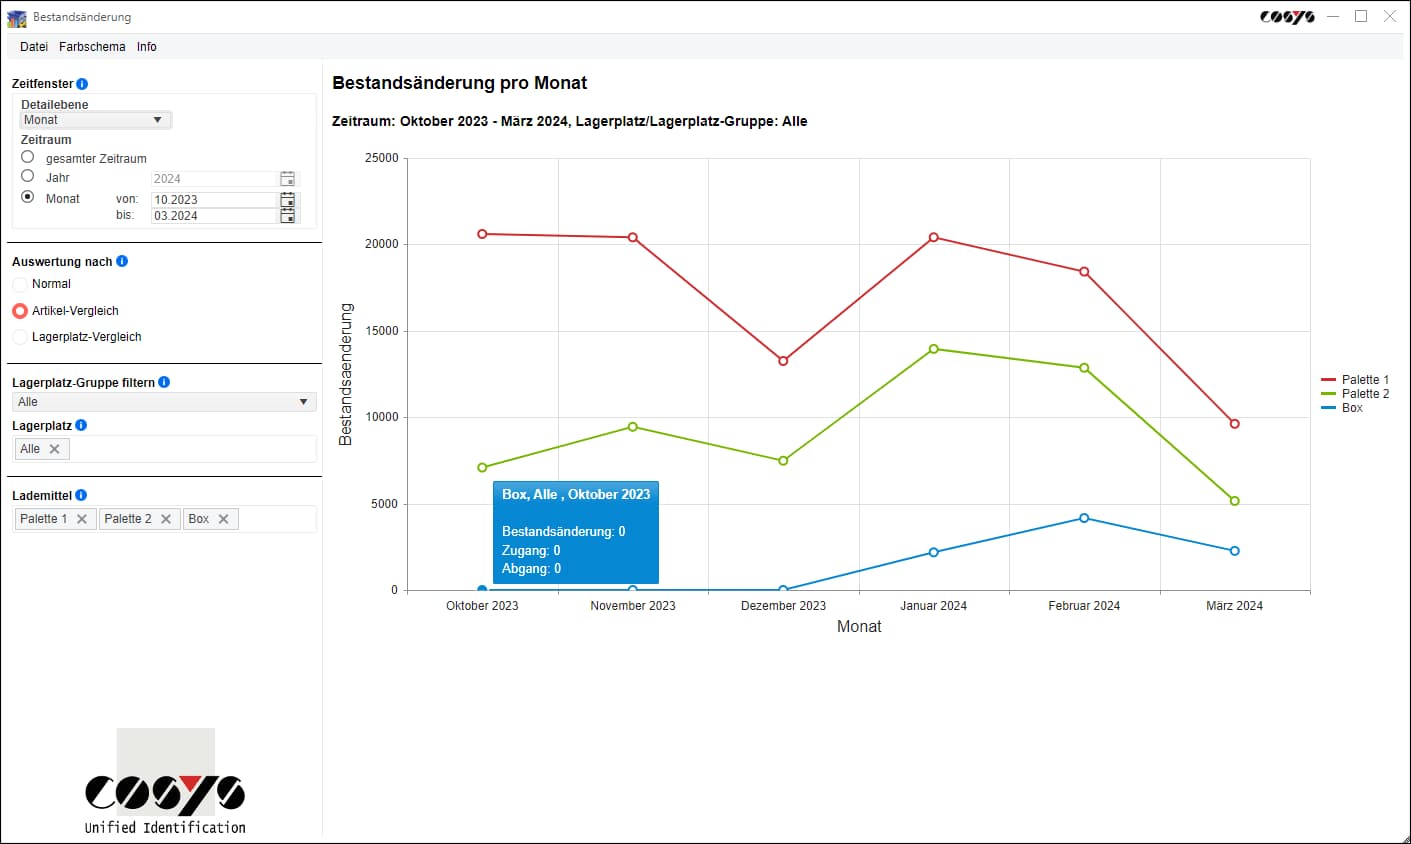
Task: Maximize the Bestandsänderung window
Action: (x=1361, y=16)
